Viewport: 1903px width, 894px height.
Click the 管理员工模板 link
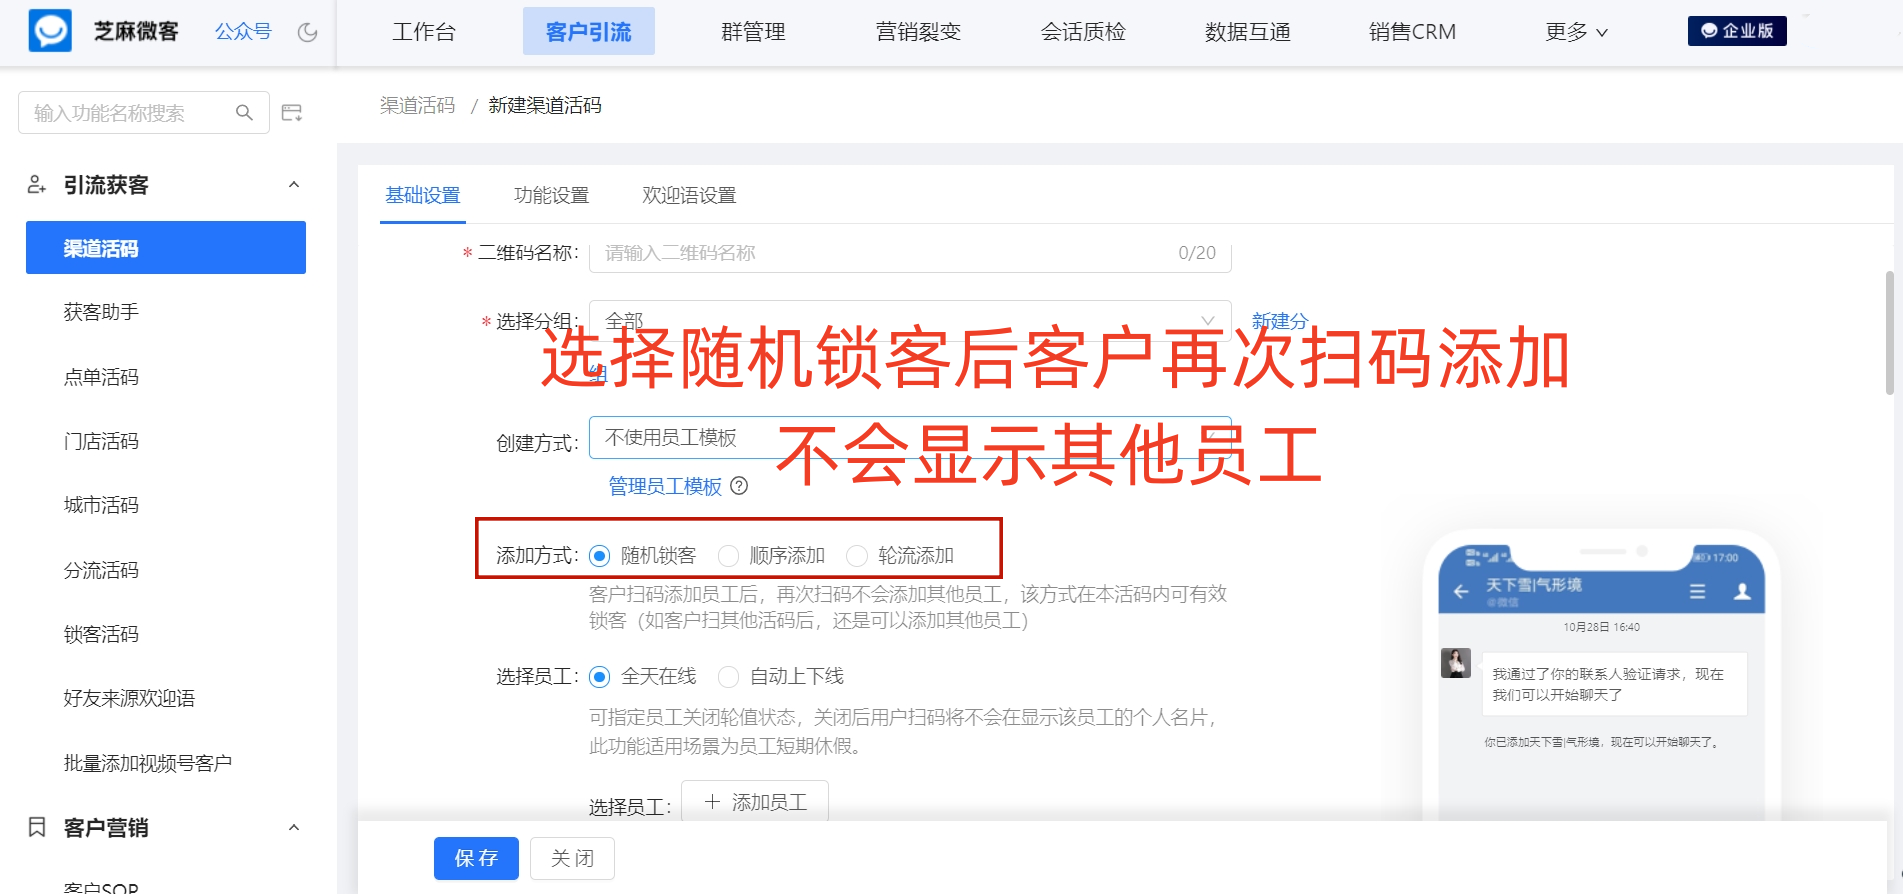(665, 486)
